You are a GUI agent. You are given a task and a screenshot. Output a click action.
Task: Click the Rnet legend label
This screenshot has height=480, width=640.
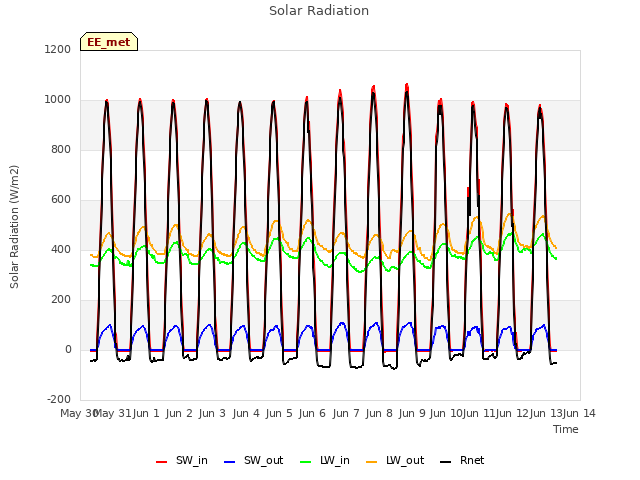click(x=472, y=460)
